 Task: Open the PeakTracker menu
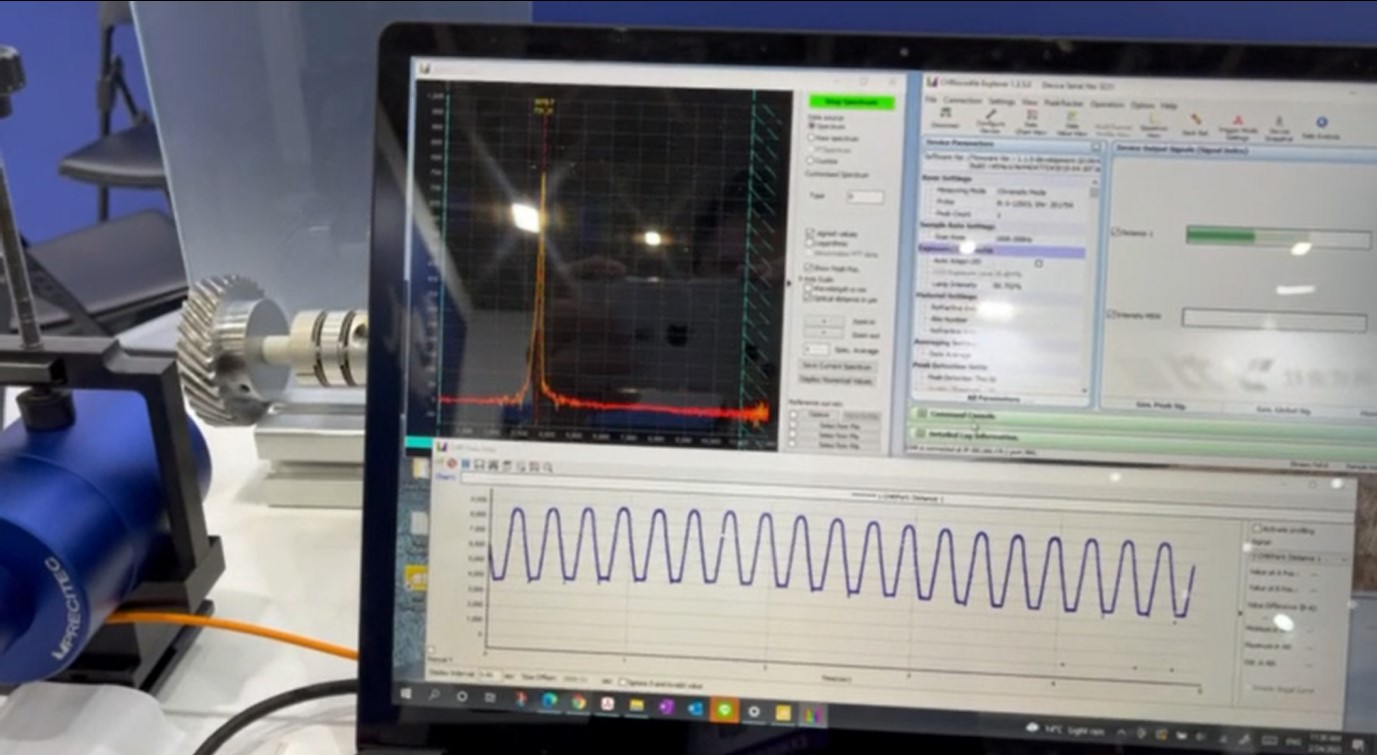1063,103
